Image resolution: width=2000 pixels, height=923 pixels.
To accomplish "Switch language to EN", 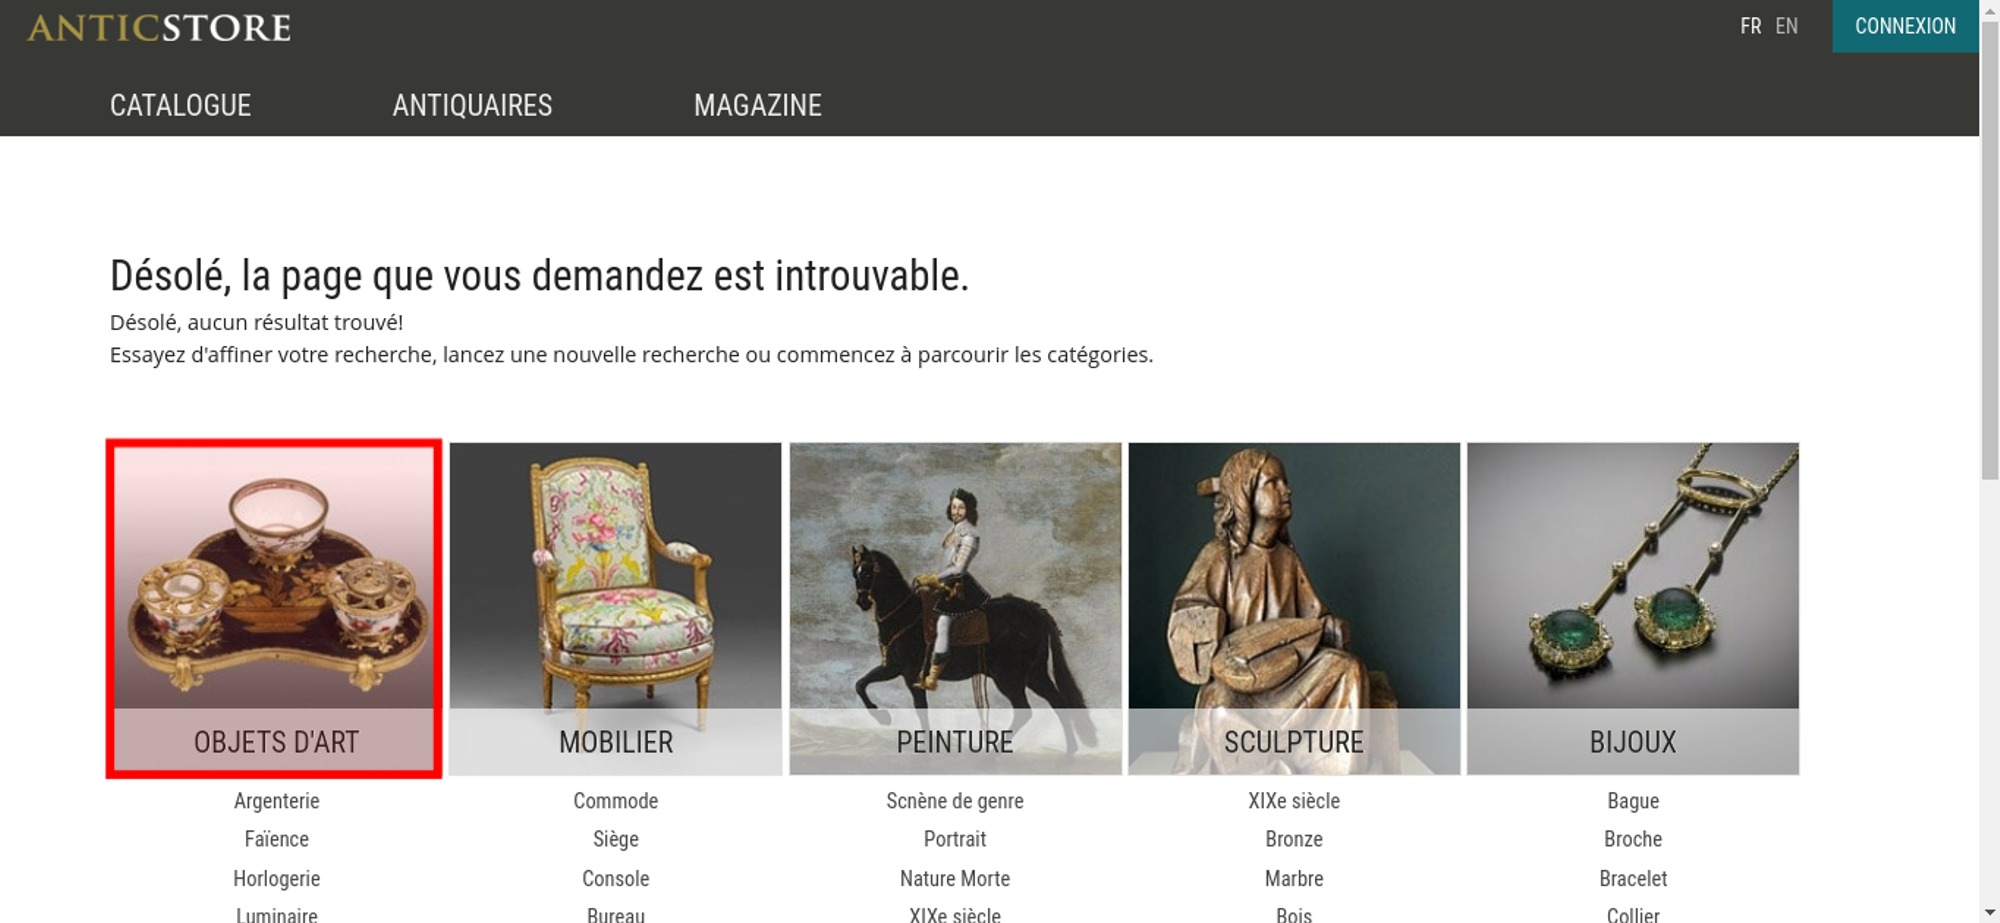I will point(1787,26).
